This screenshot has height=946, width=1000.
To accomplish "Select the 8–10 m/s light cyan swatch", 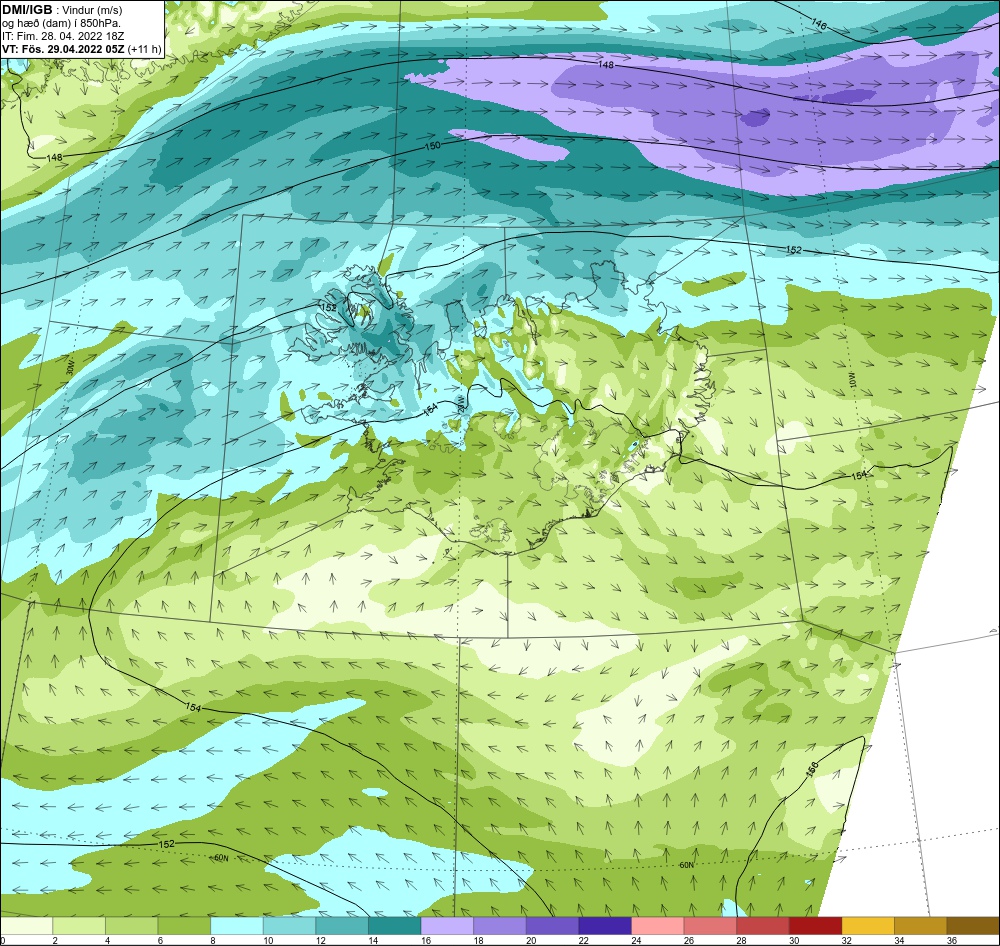I will (237, 926).
